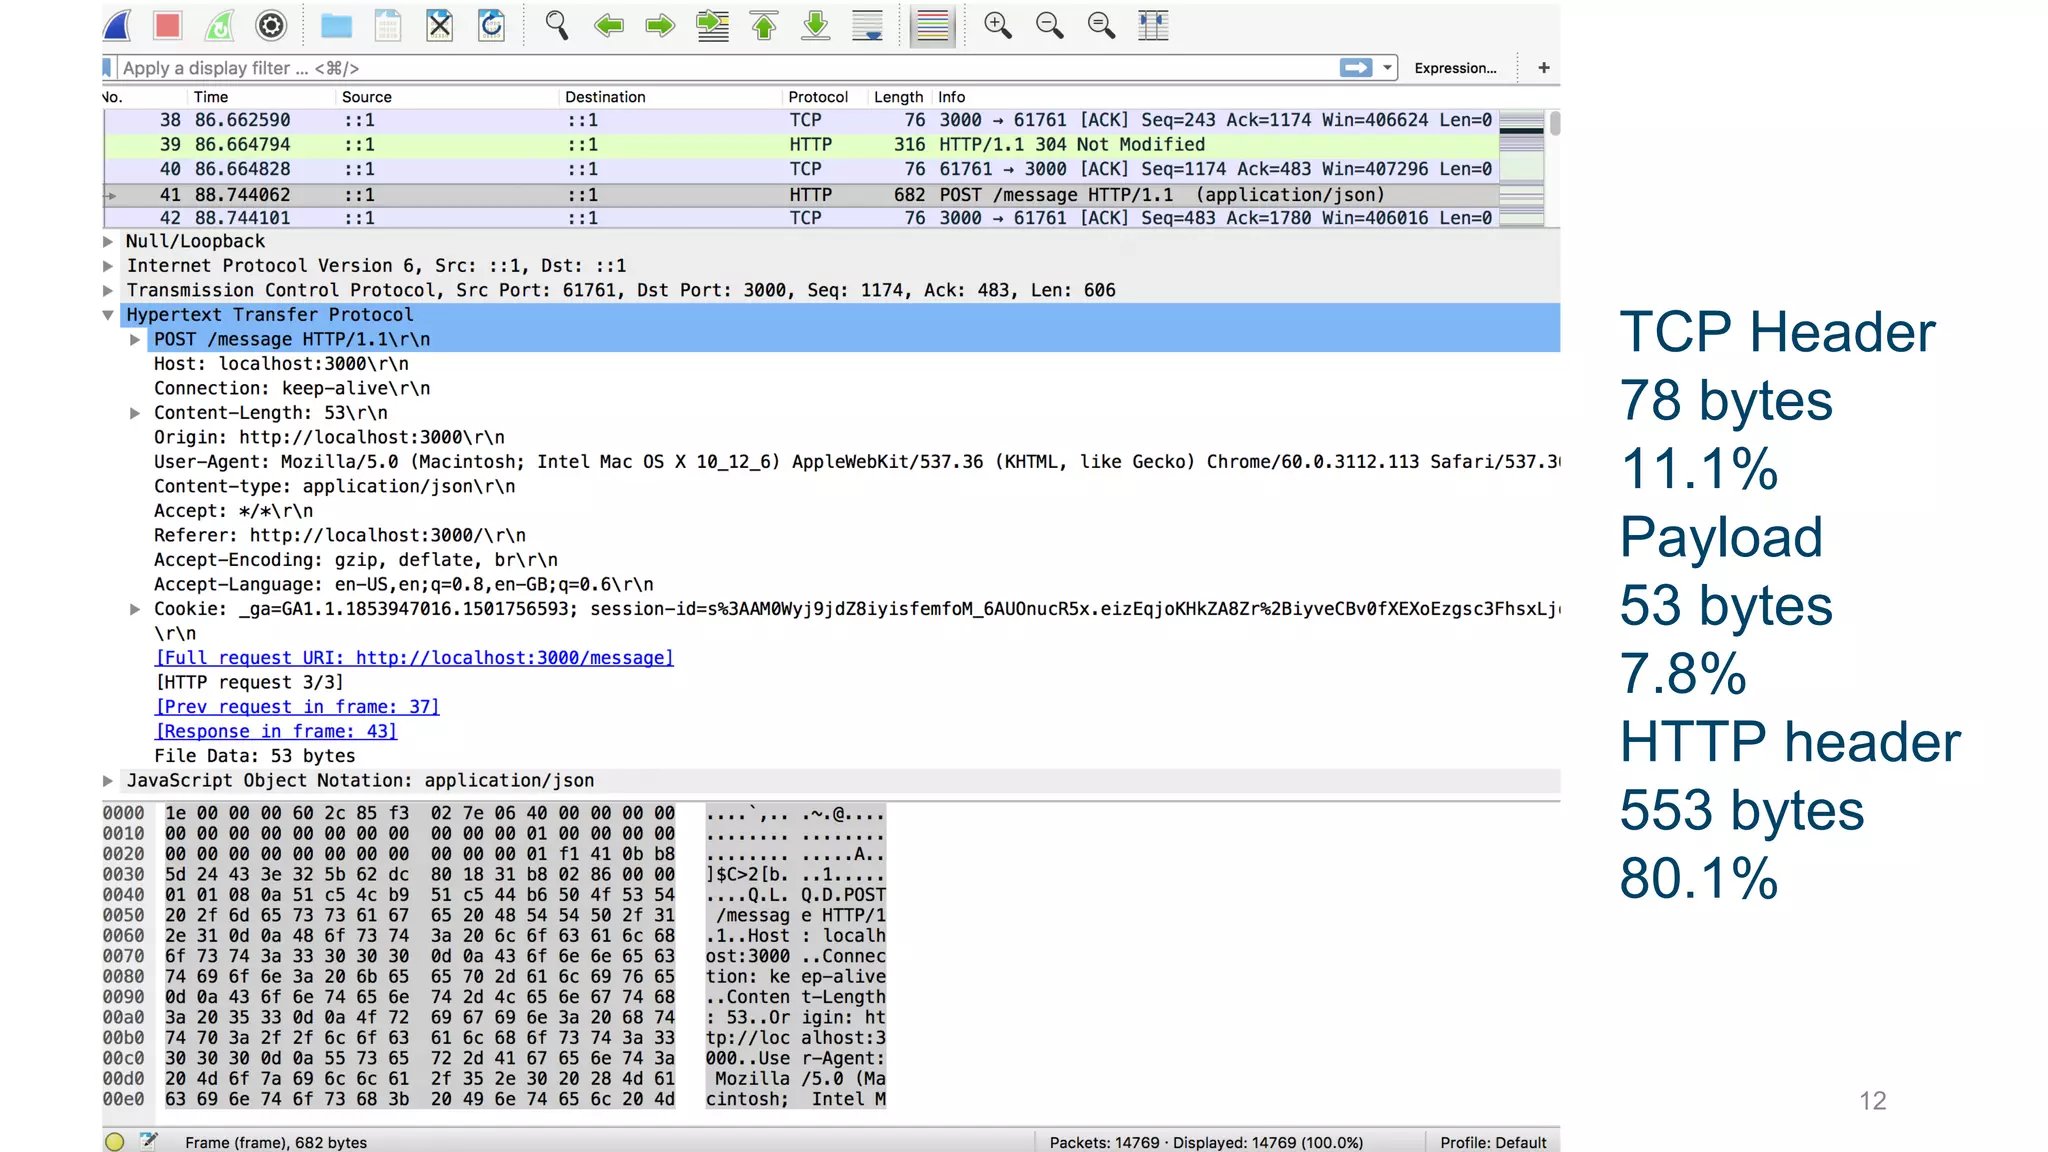Reload the capture file
The width and height of the screenshot is (2048, 1152).
pyautogui.click(x=491, y=25)
